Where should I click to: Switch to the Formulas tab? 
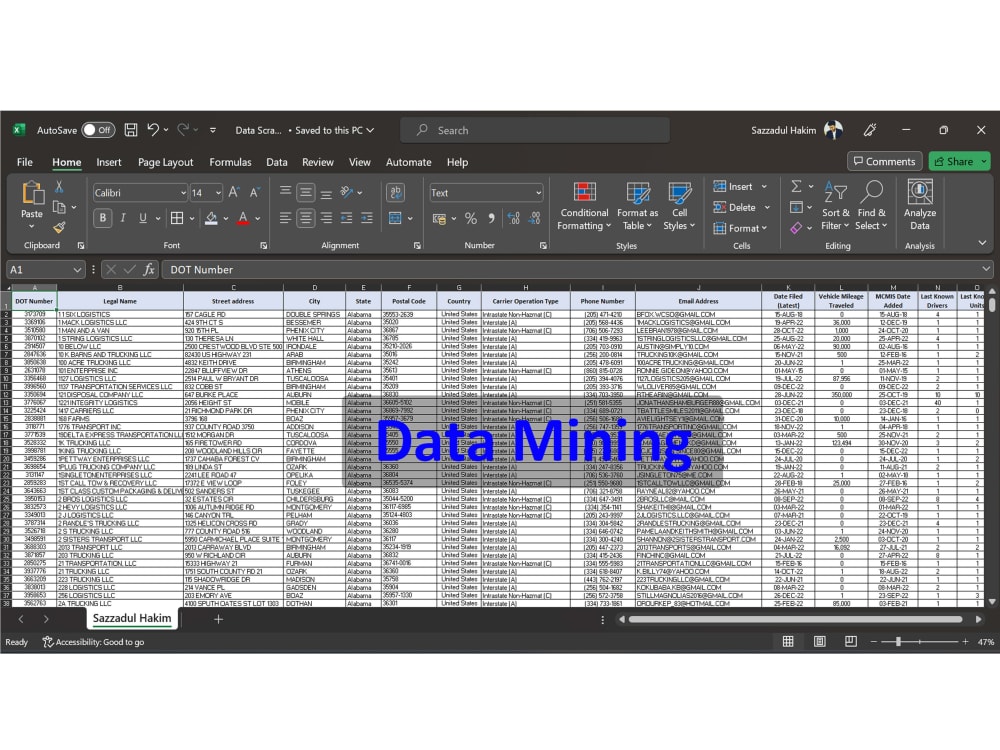point(230,162)
